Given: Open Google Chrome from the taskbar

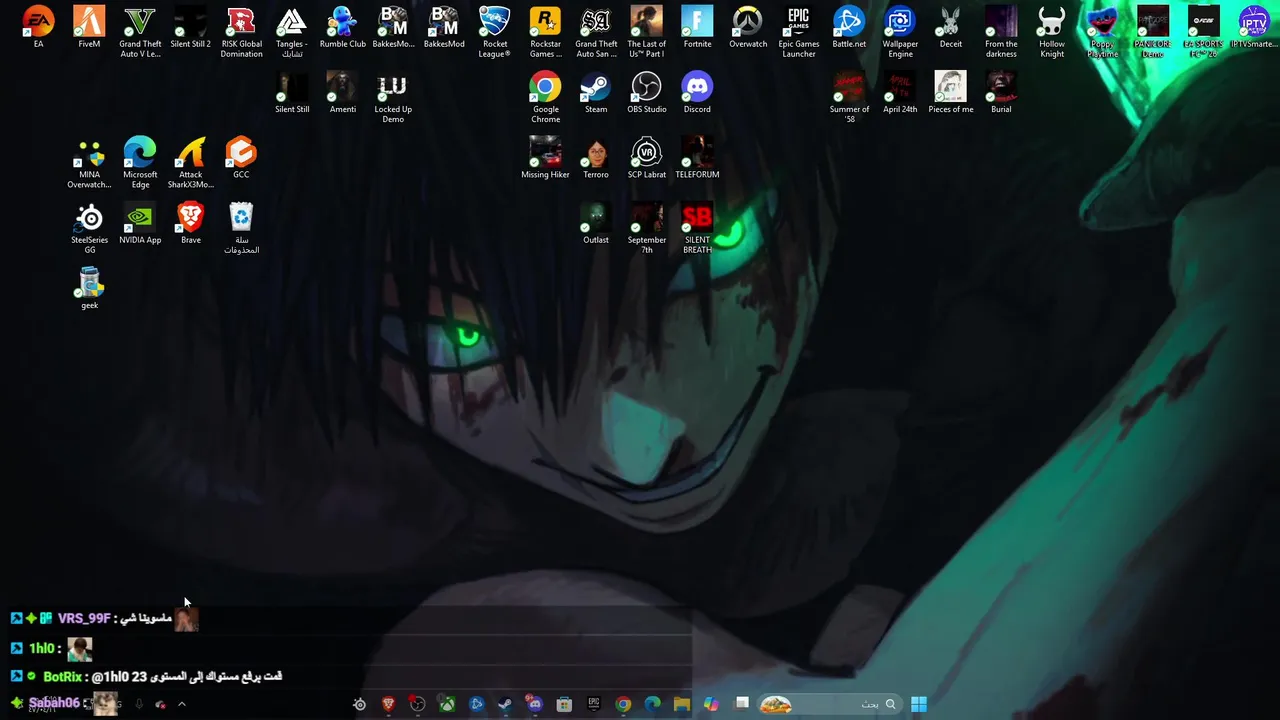Looking at the screenshot, I should [623, 704].
